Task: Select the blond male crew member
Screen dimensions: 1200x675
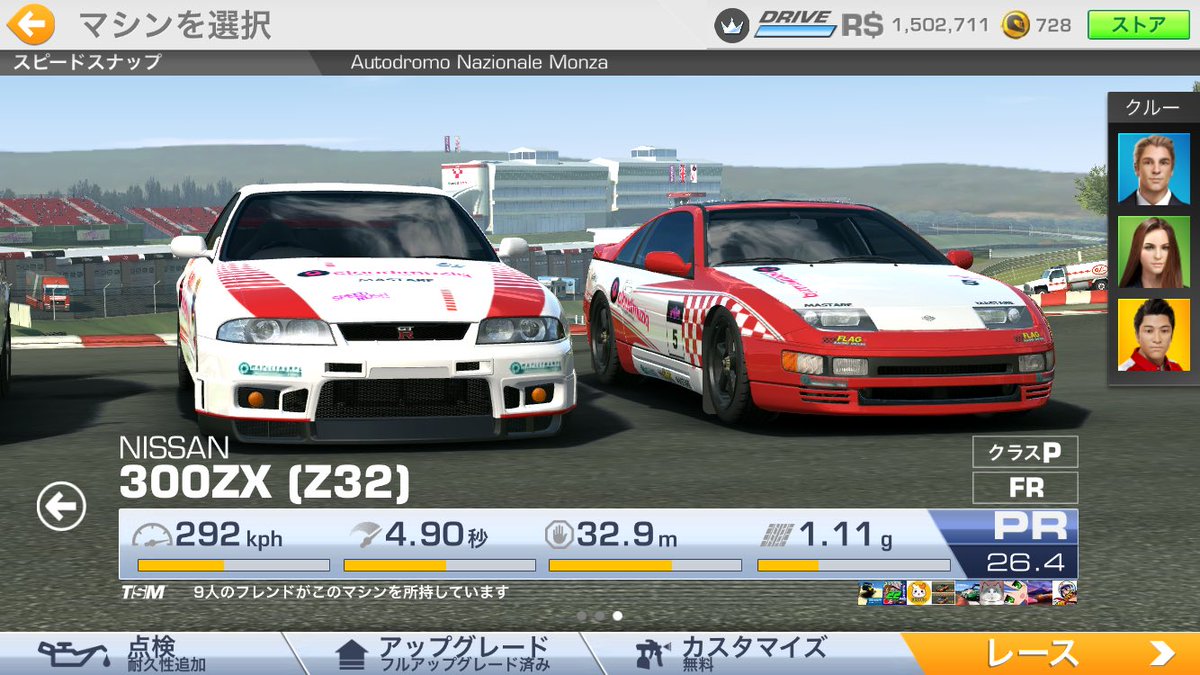Action: (1154, 168)
